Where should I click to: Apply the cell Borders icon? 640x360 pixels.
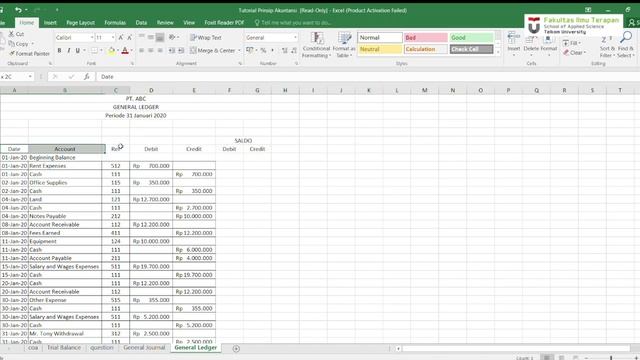(94, 50)
